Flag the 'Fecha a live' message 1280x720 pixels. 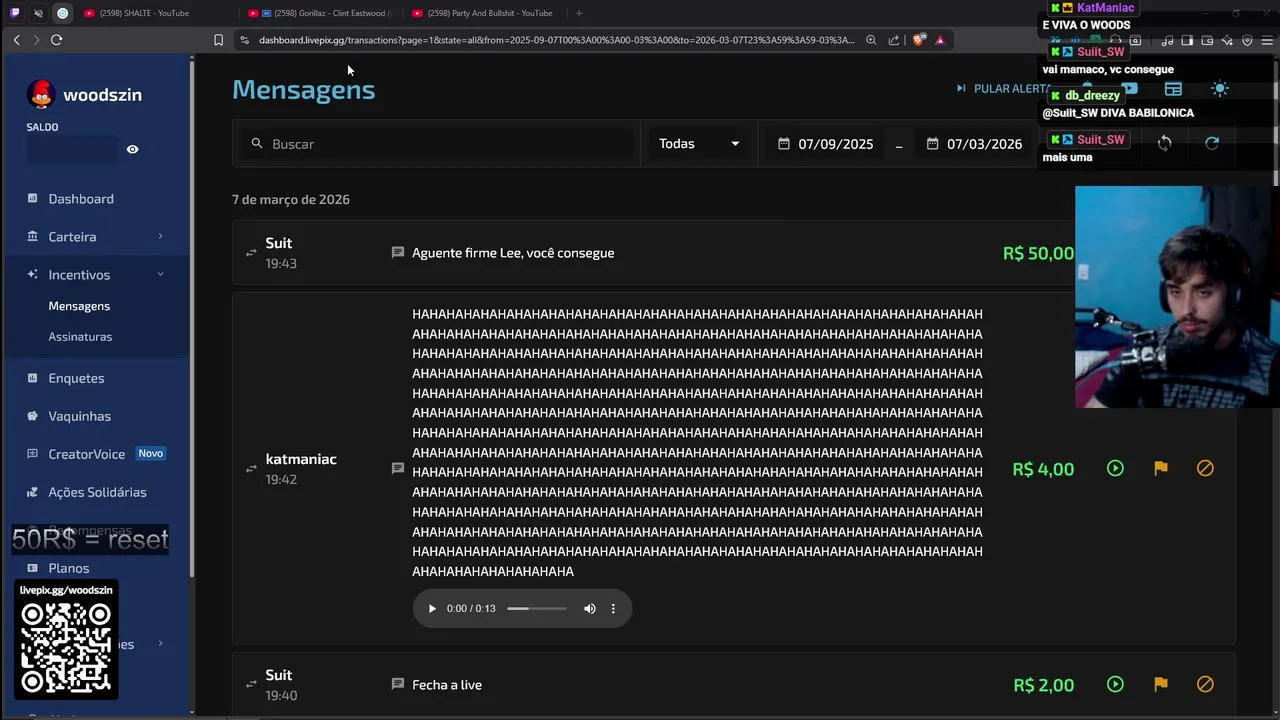point(1160,685)
